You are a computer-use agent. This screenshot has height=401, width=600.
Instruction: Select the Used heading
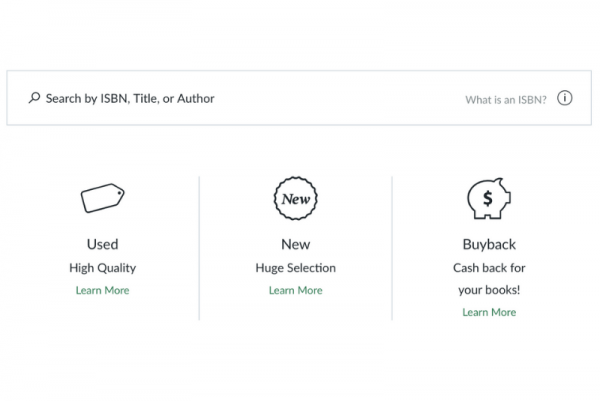point(102,244)
